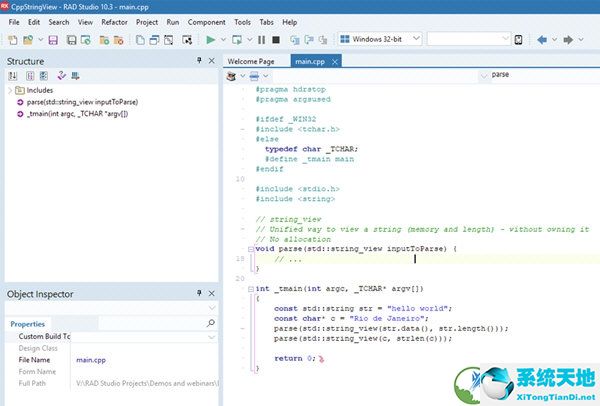
Task: Click the mobile device icon in the toolbar
Action: 518,40
